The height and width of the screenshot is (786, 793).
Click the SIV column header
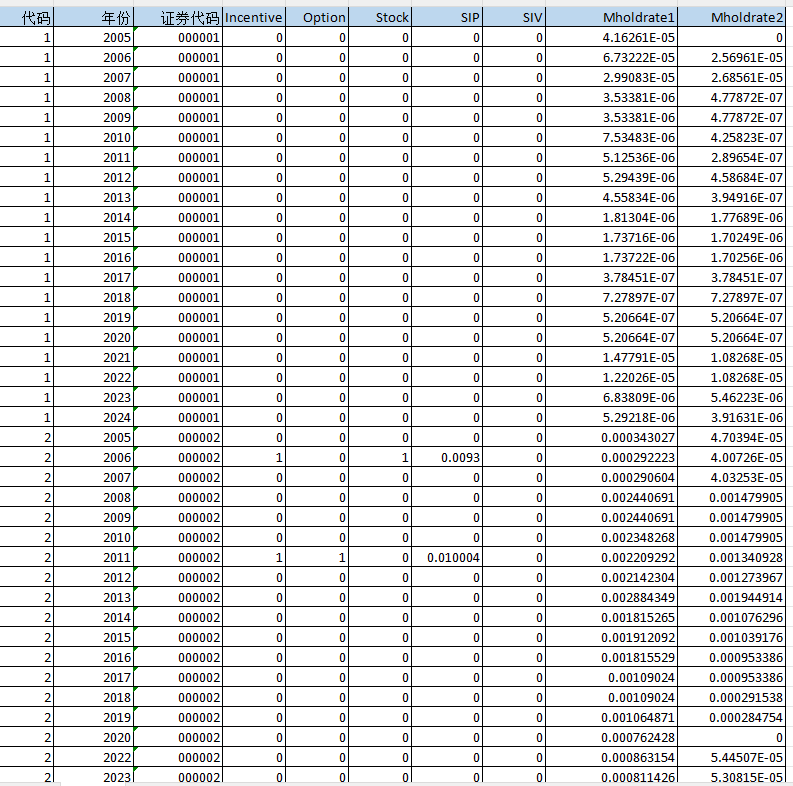pyautogui.click(x=516, y=17)
